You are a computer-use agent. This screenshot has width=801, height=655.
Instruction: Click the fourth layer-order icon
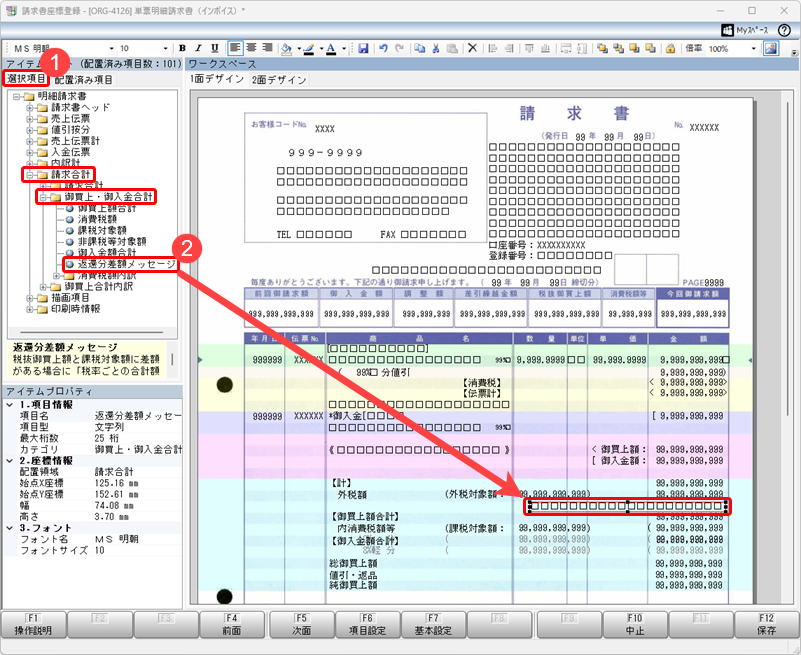pos(650,49)
